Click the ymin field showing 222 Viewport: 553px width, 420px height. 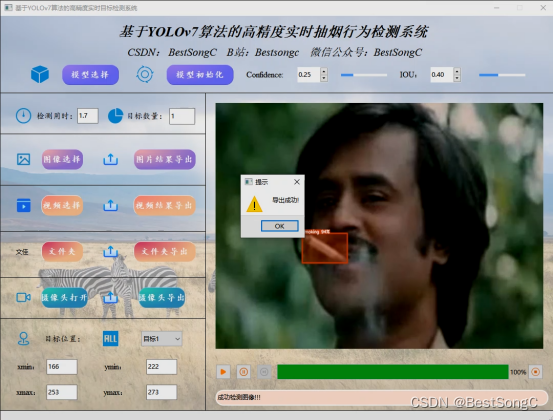click(x=162, y=367)
